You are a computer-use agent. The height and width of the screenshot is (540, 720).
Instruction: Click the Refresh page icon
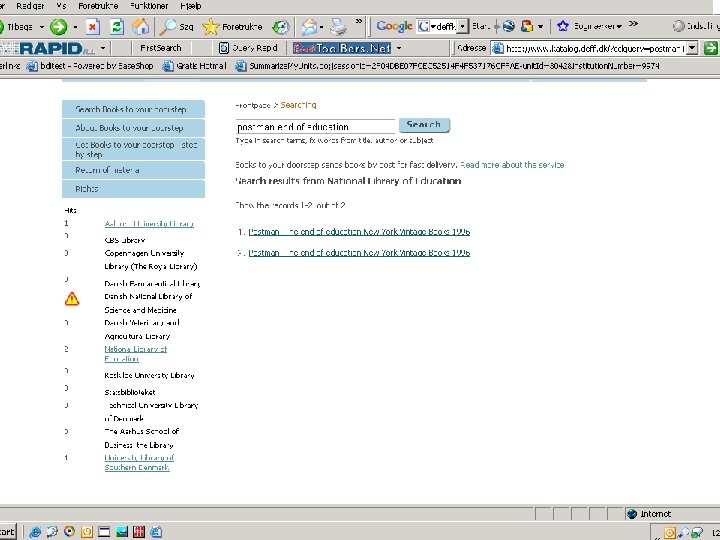click(117, 27)
